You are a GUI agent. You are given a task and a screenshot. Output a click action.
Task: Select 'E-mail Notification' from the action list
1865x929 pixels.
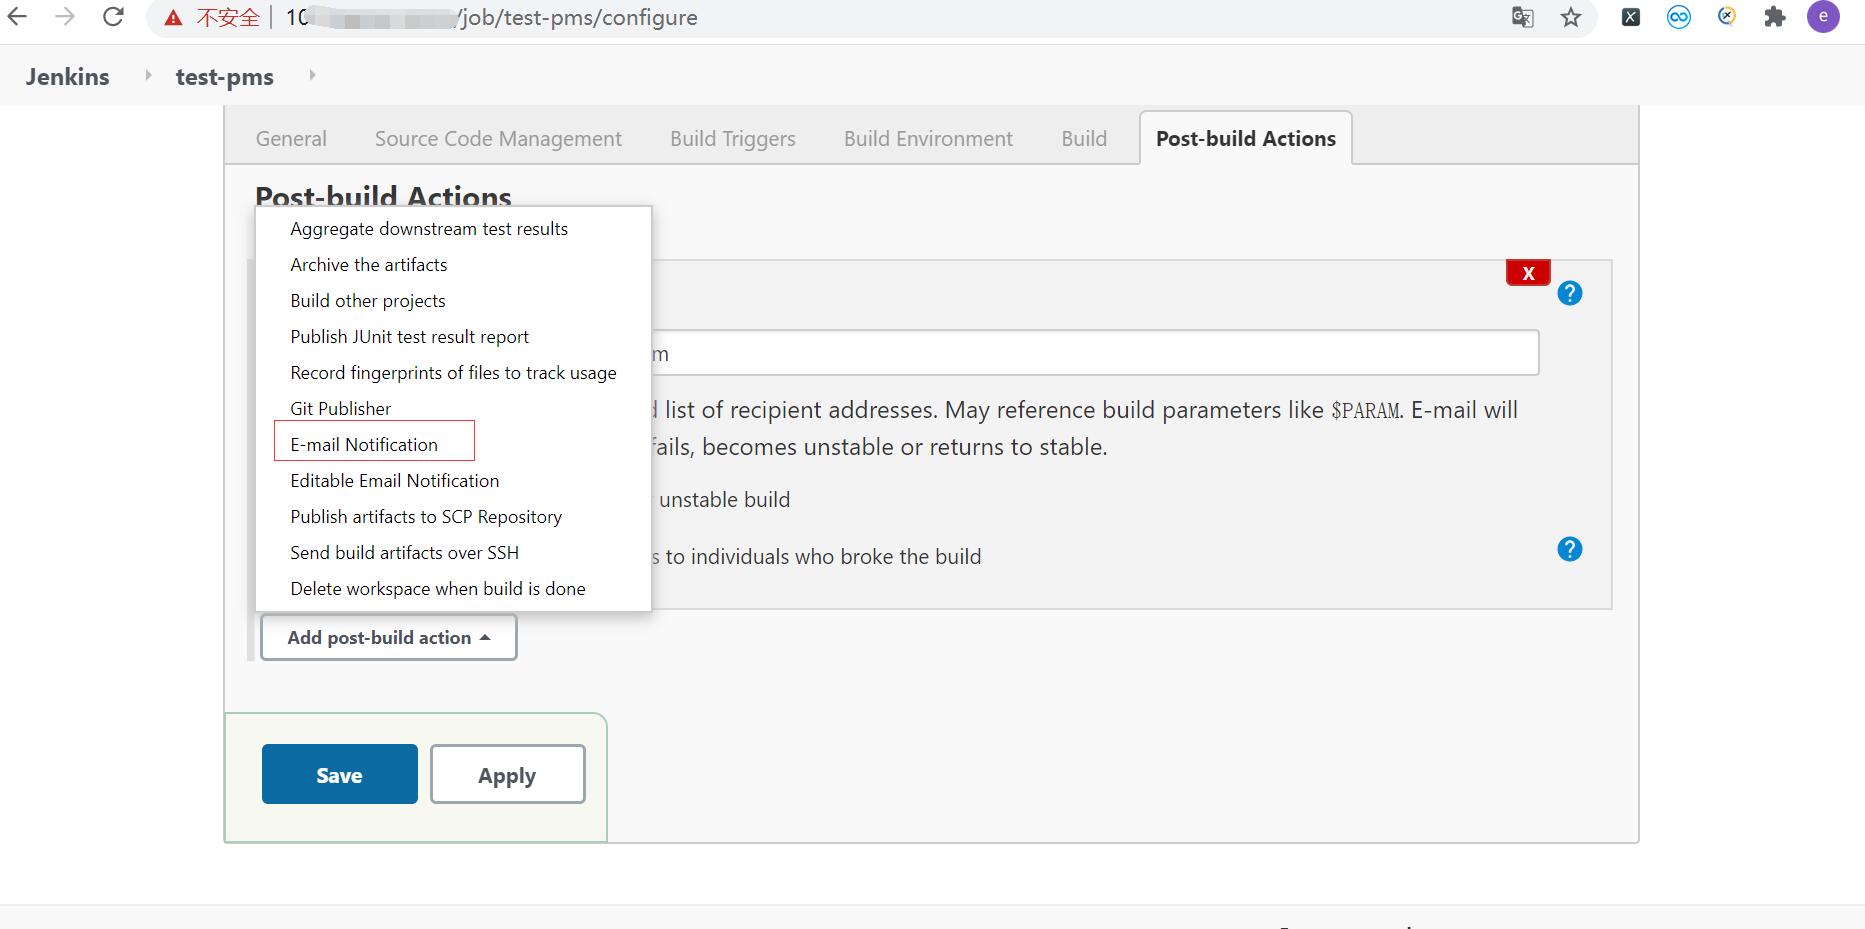363,443
